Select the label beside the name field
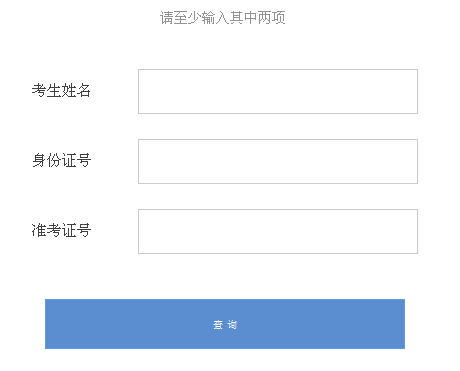This screenshot has width=460, height=371. click(61, 91)
